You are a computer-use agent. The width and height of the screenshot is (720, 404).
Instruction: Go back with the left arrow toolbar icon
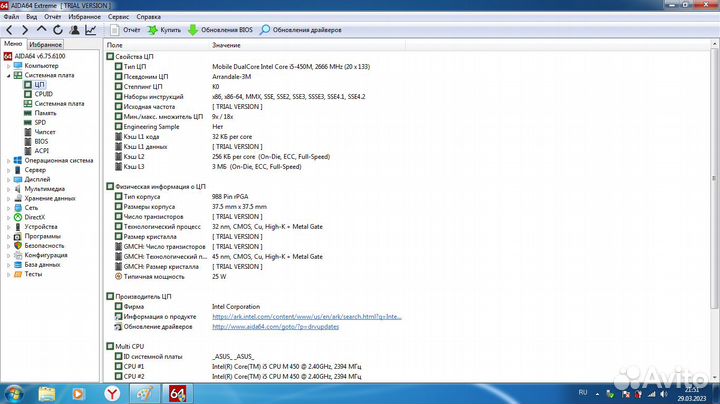point(9,30)
